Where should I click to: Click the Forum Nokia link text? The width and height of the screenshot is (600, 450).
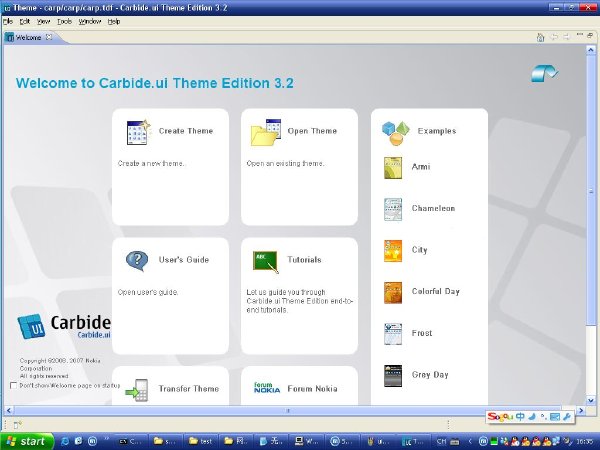click(312, 389)
